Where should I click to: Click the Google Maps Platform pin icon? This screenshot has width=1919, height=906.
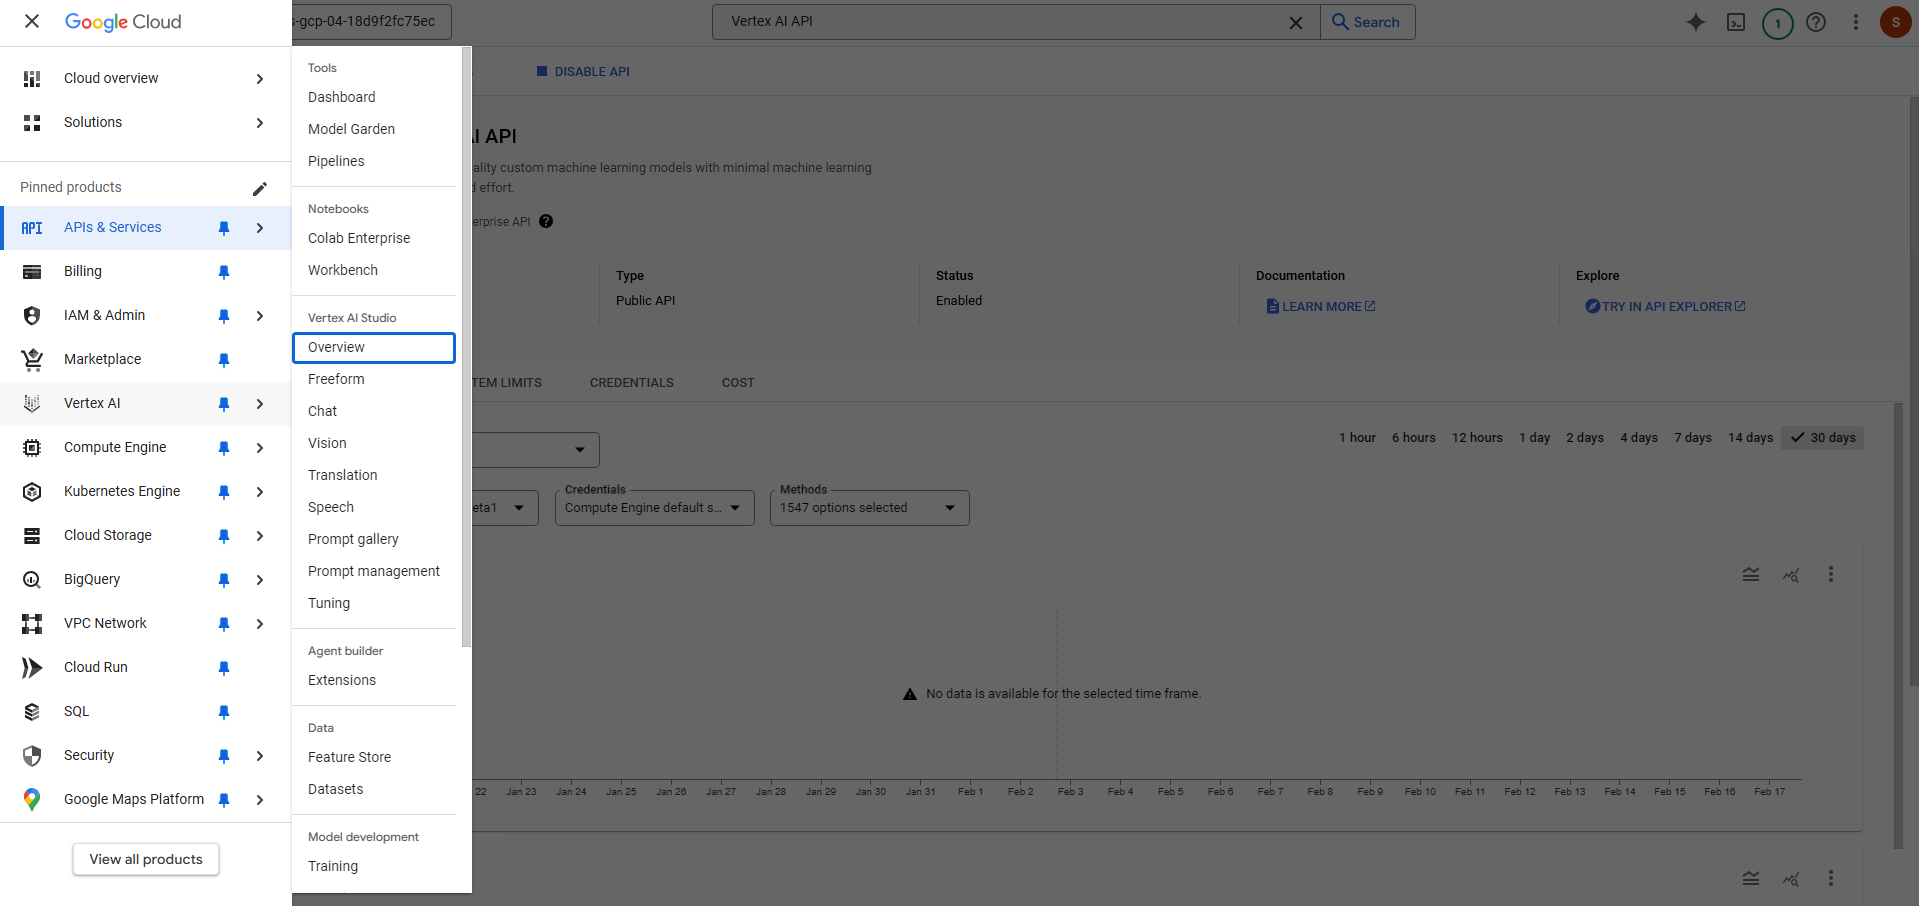(32, 799)
